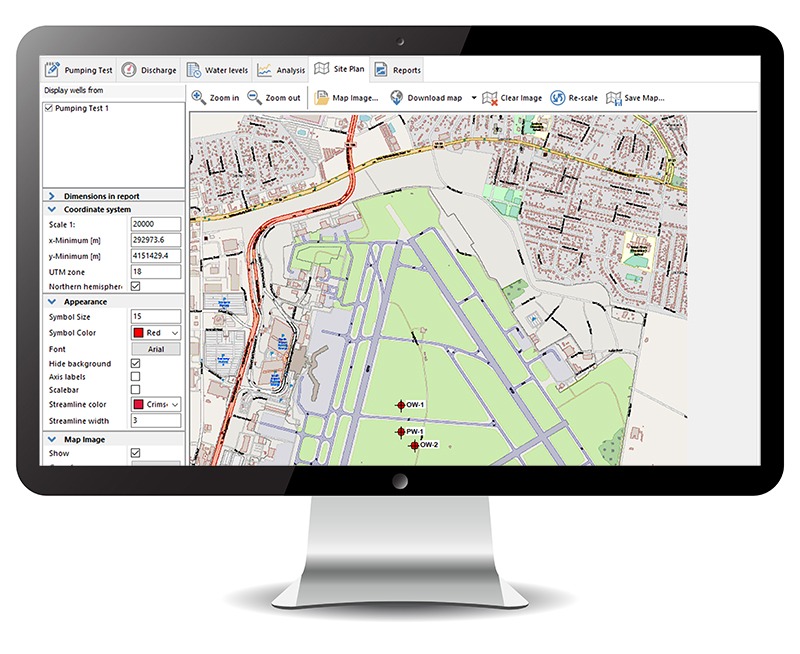This screenshot has height=654, width=800.
Task: Open the Analysis tab
Action: click(281, 70)
